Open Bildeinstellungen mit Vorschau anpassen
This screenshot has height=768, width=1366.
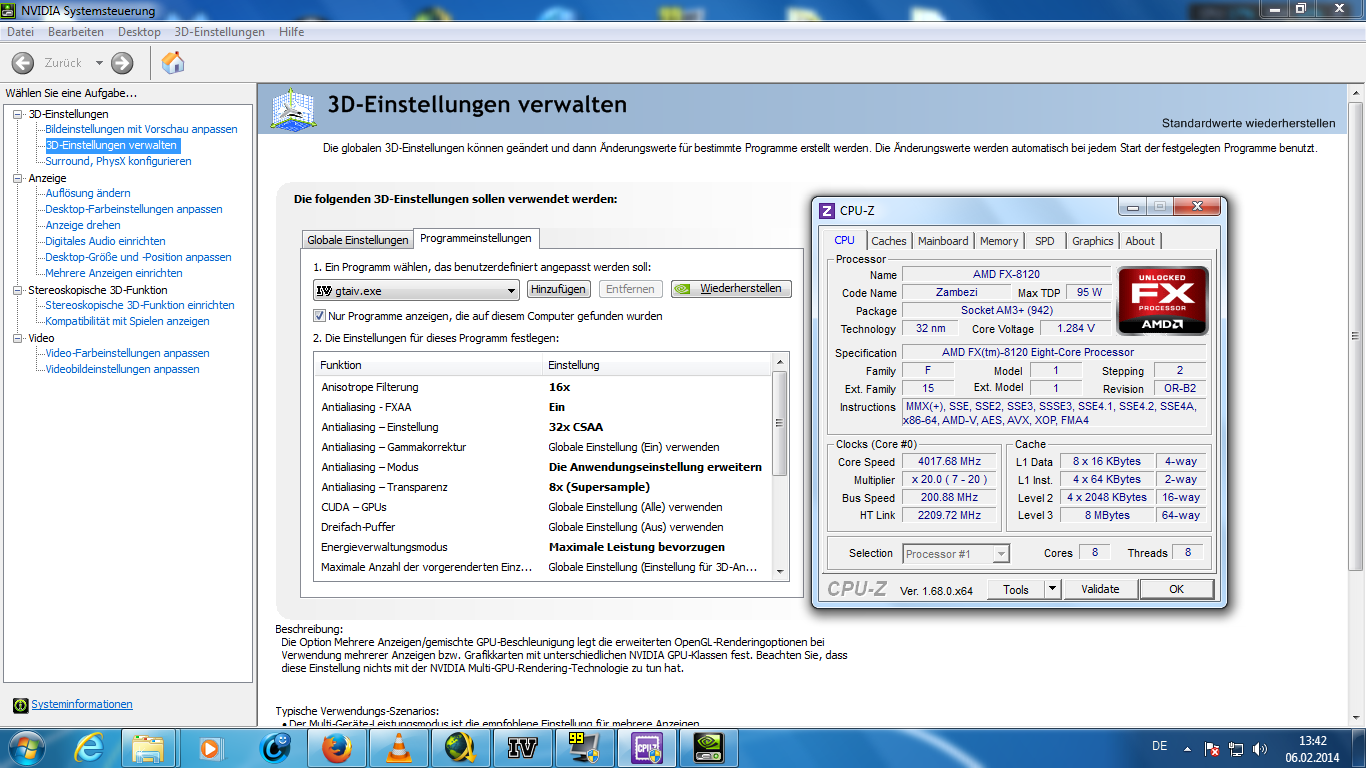141,129
